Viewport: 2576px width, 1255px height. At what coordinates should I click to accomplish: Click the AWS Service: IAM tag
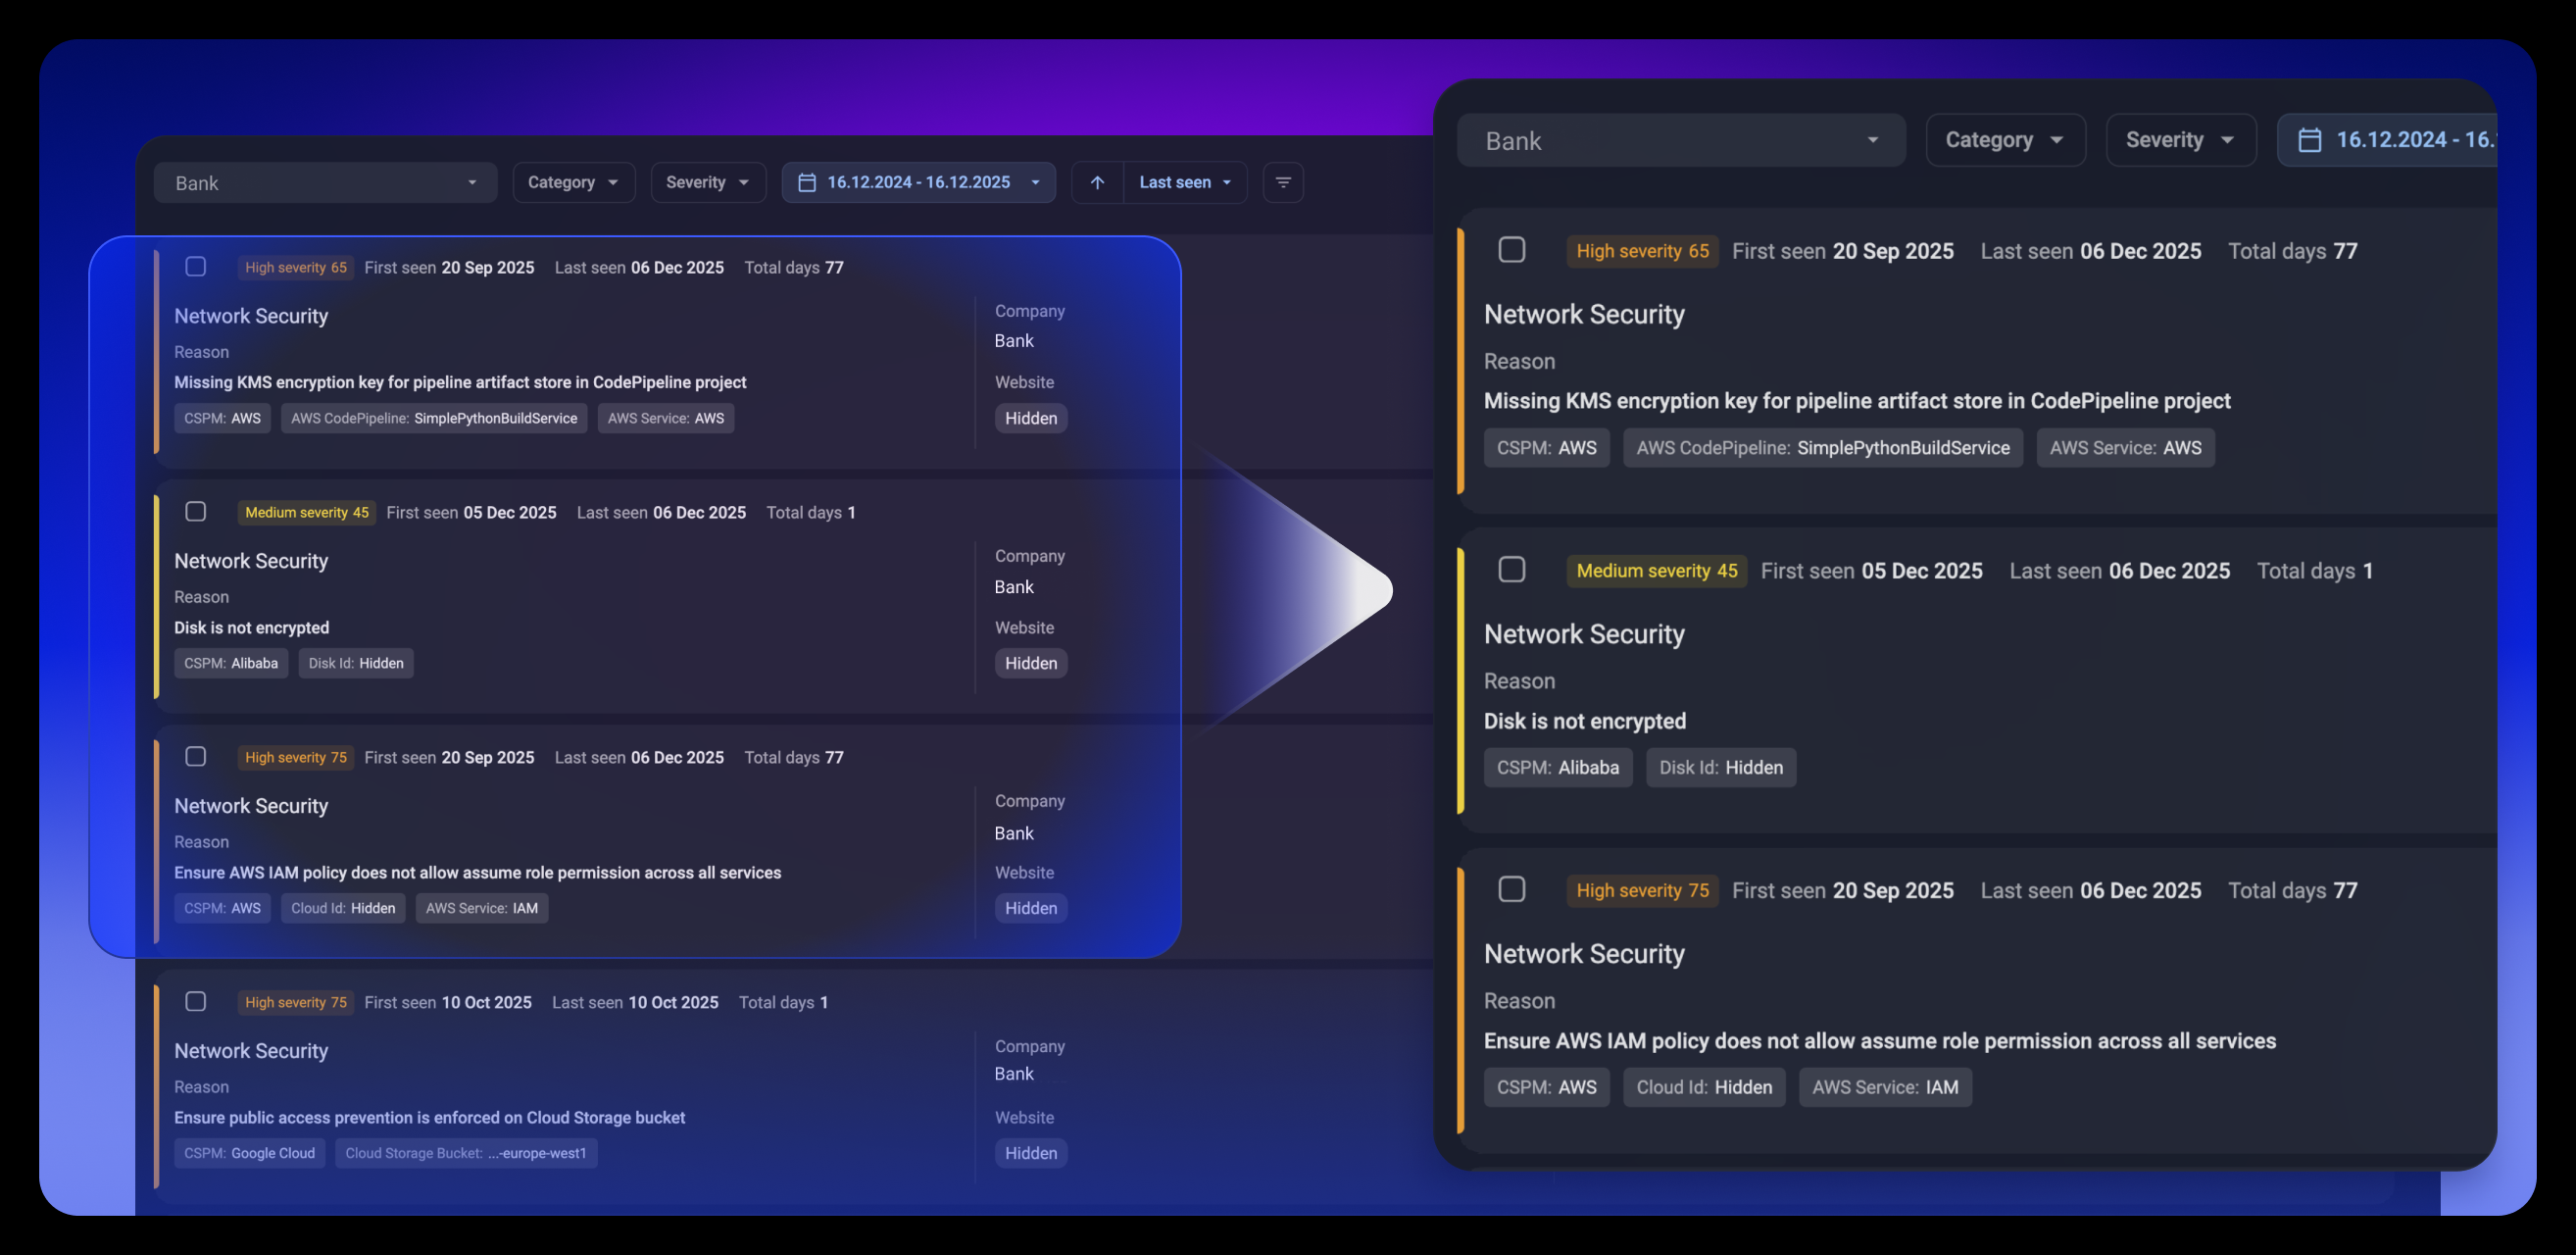click(481, 907)
